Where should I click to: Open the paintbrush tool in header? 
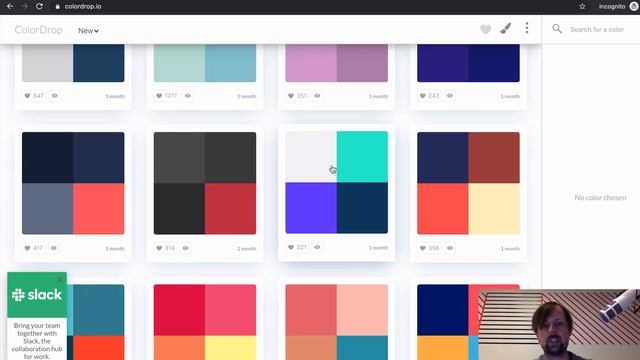[505, 29]
